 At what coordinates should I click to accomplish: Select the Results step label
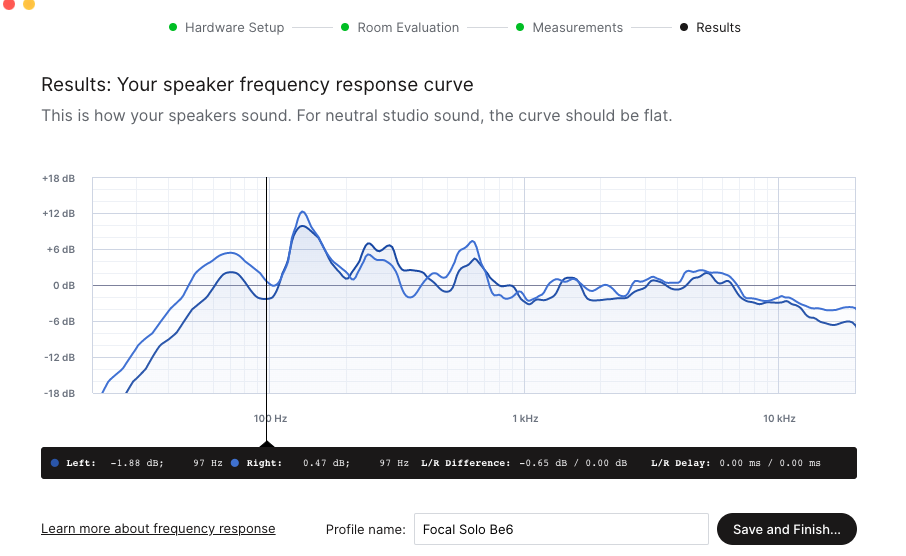pyautogui.click(x=718, y=27)
